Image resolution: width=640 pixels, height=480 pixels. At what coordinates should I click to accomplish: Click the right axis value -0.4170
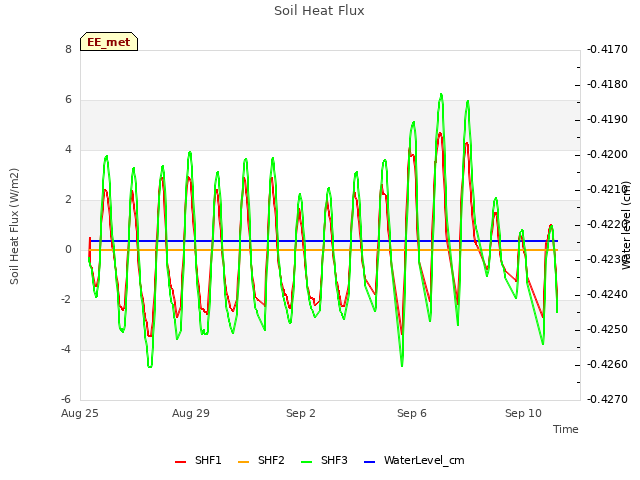click(607, 49)
